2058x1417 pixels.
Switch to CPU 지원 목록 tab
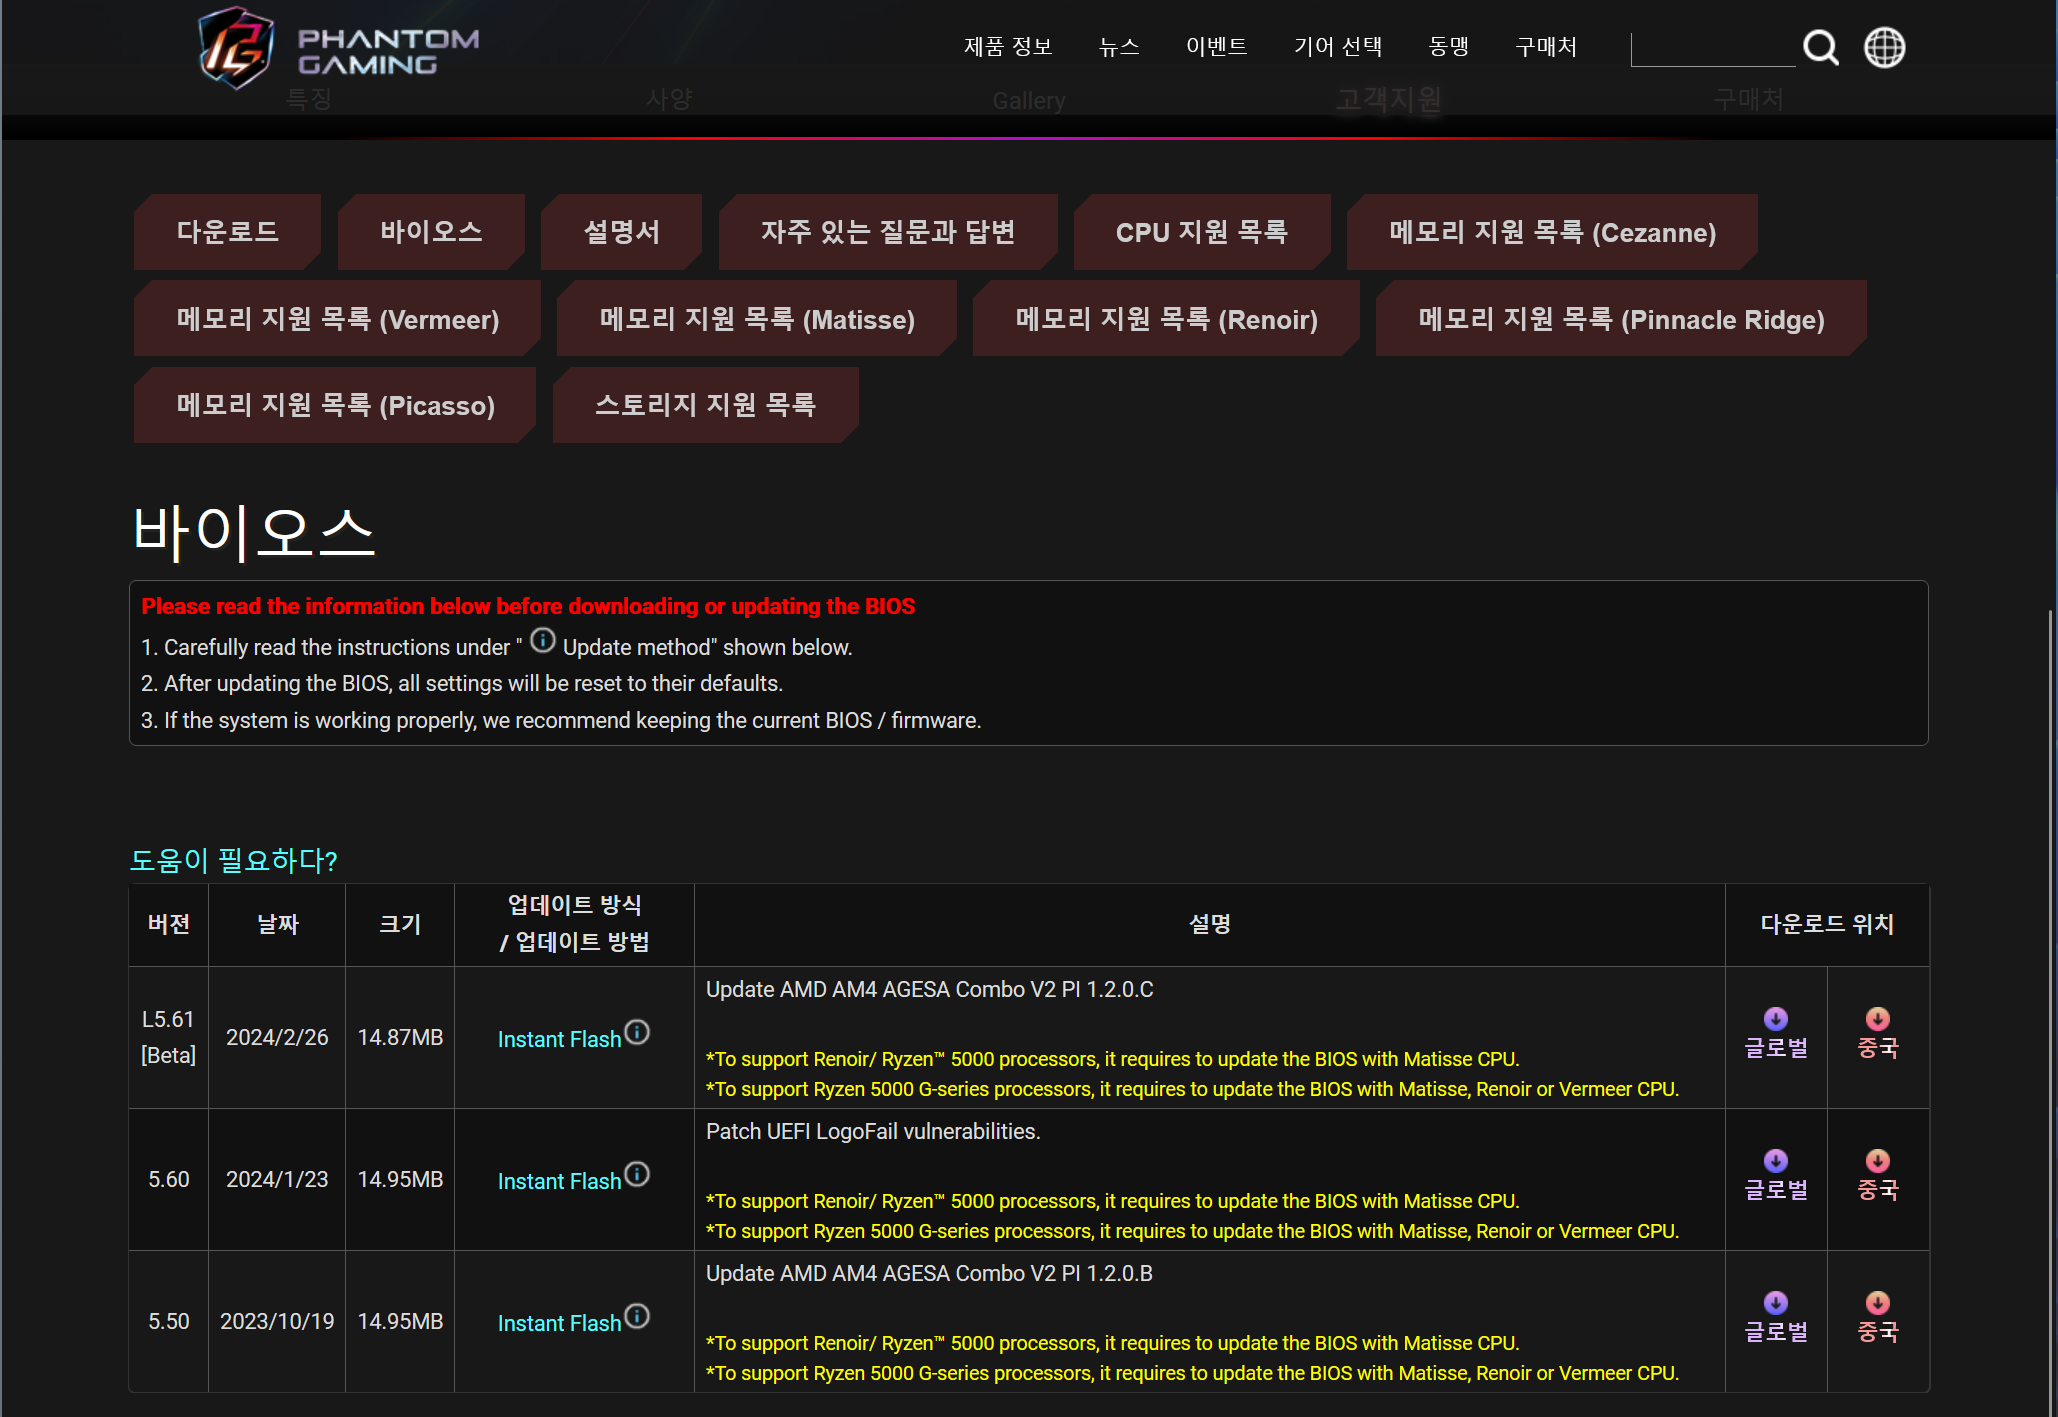[1201, 232]
